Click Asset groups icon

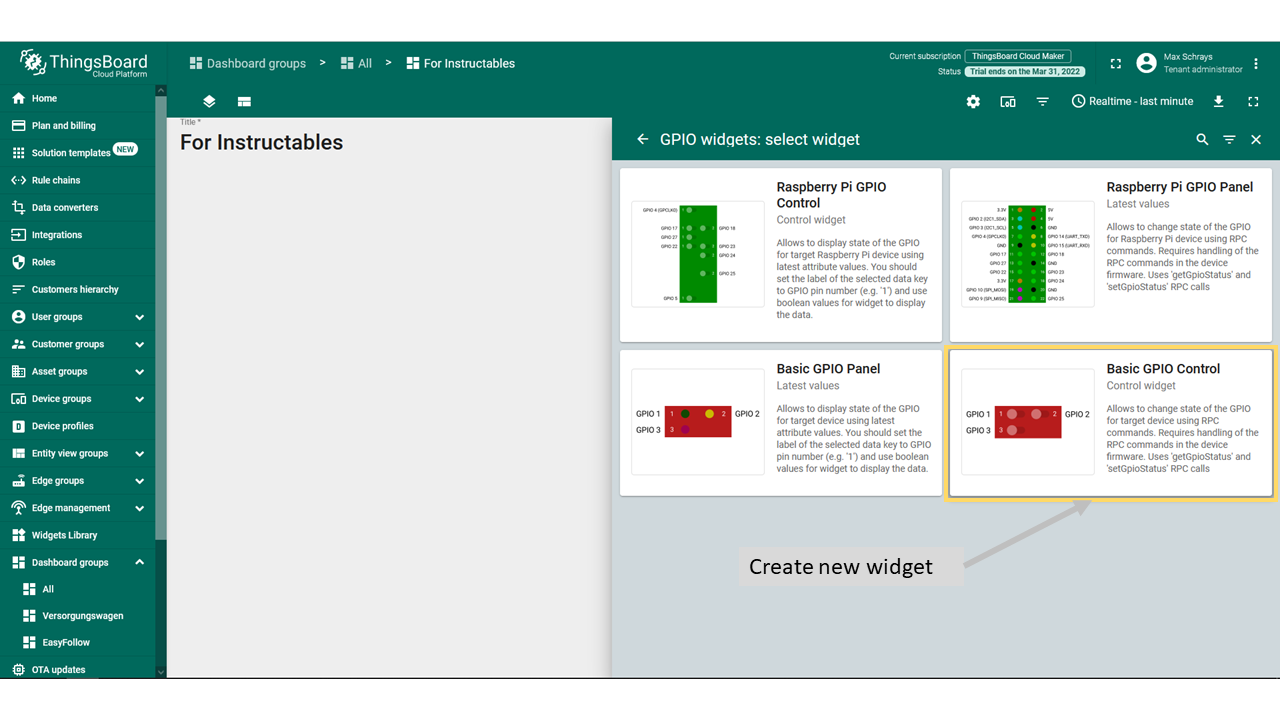point(18,371)
